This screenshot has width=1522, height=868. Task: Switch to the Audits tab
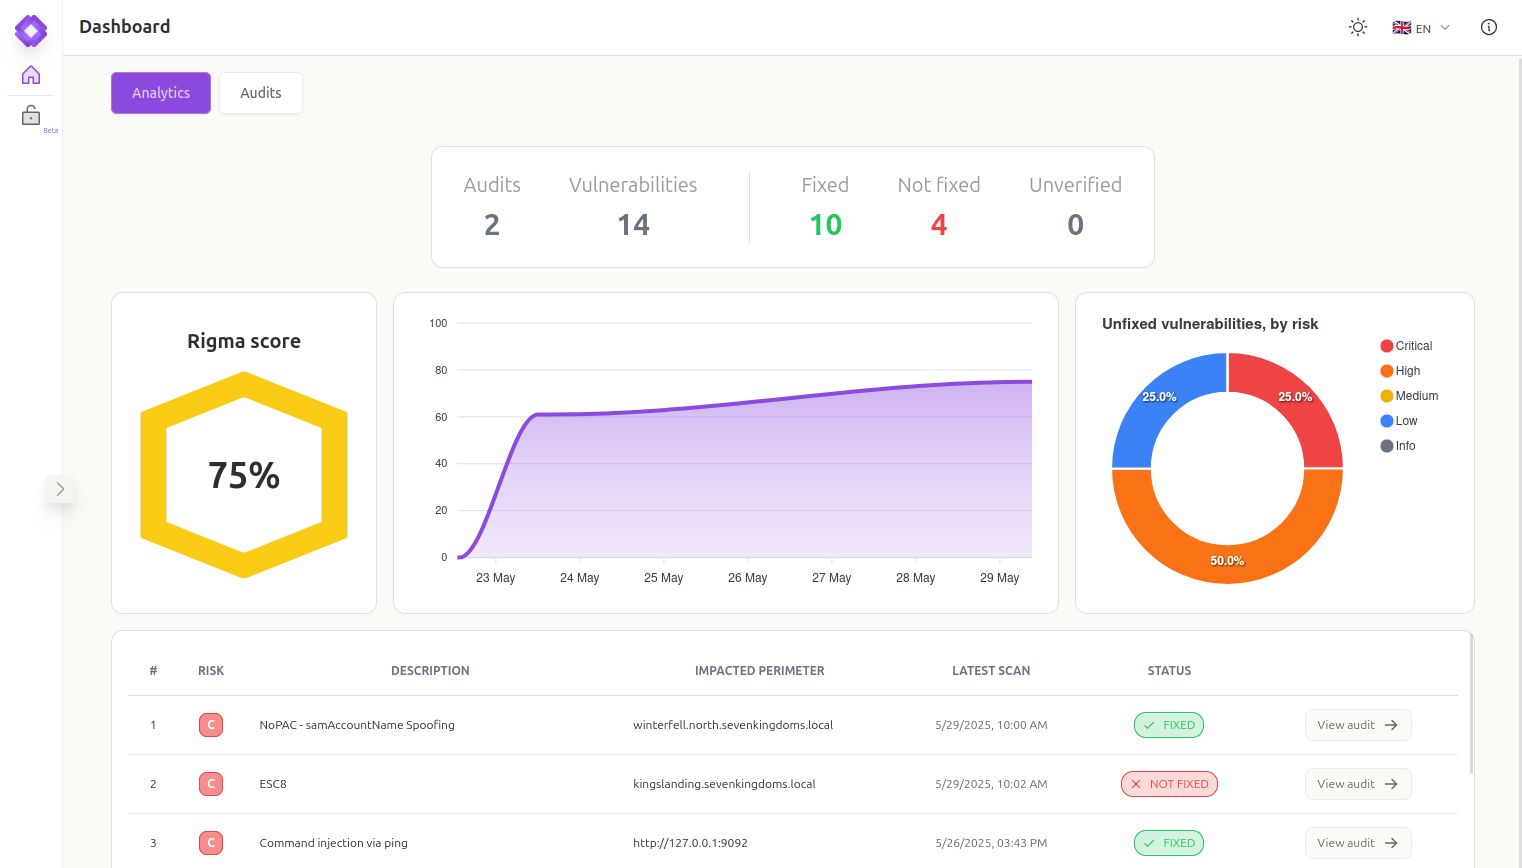coord(261,93)
